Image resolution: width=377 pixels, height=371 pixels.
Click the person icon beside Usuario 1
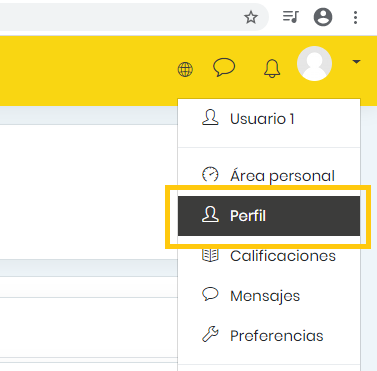pyautogui.click(x=210, y=118)
